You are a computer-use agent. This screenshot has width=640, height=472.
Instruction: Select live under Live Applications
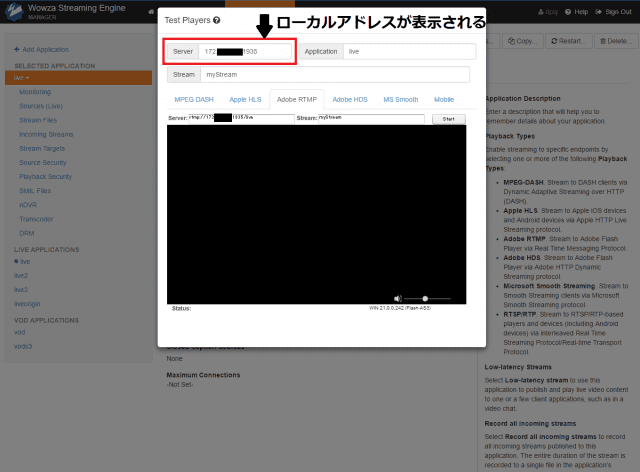(25, 261)
